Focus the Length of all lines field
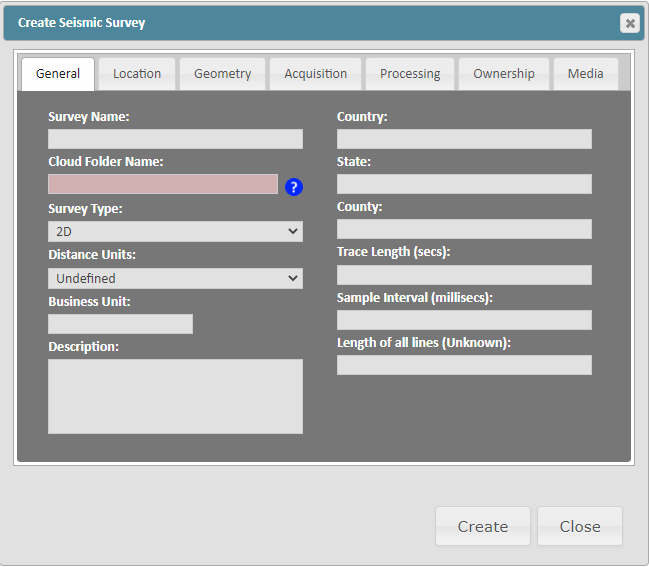The width and height of the screenshot is (649, 567). [x=464, y=365]
